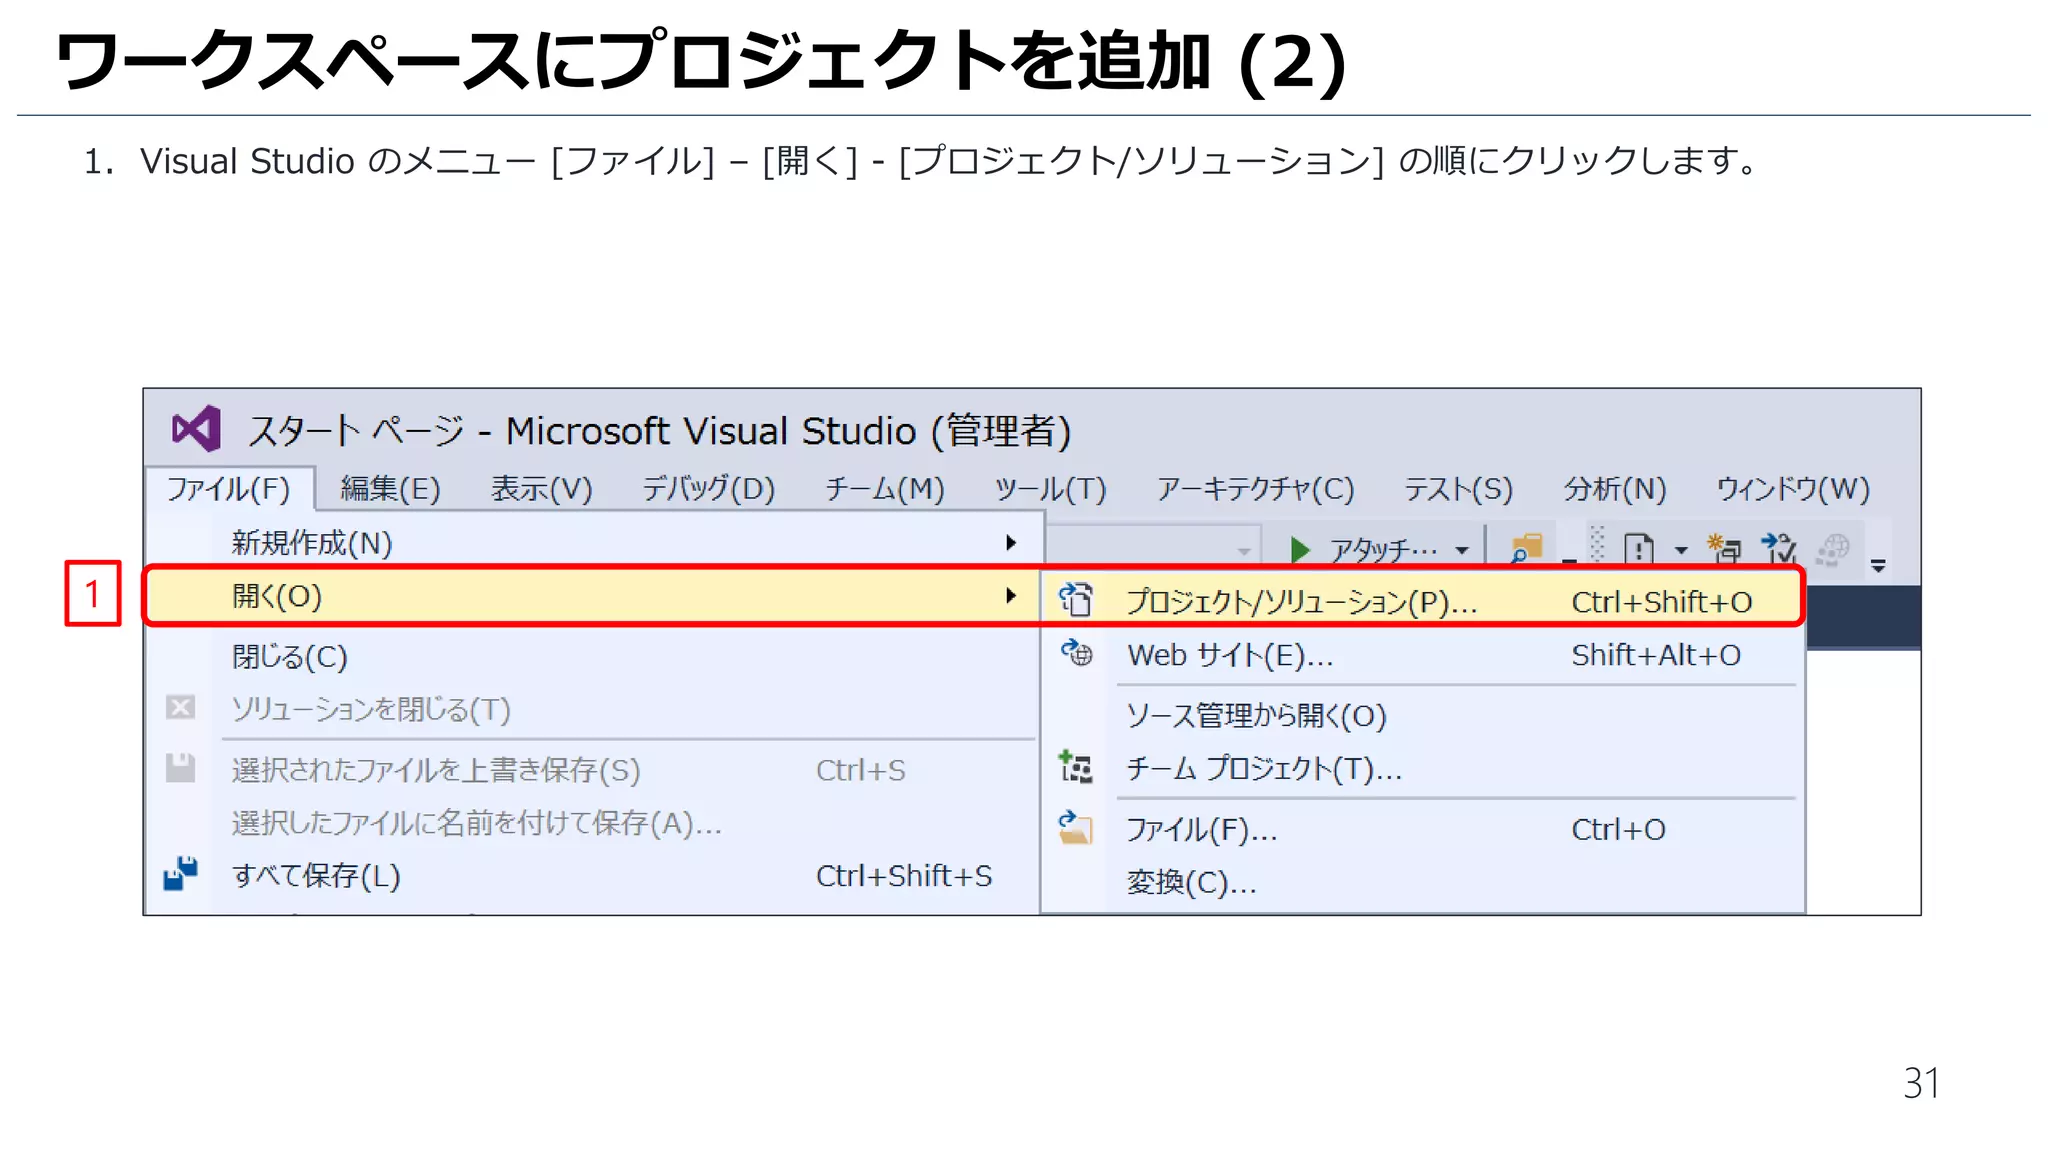
Task: Open the アーキテクチャ(C) menu
Action: click(x=1256, y=489)
